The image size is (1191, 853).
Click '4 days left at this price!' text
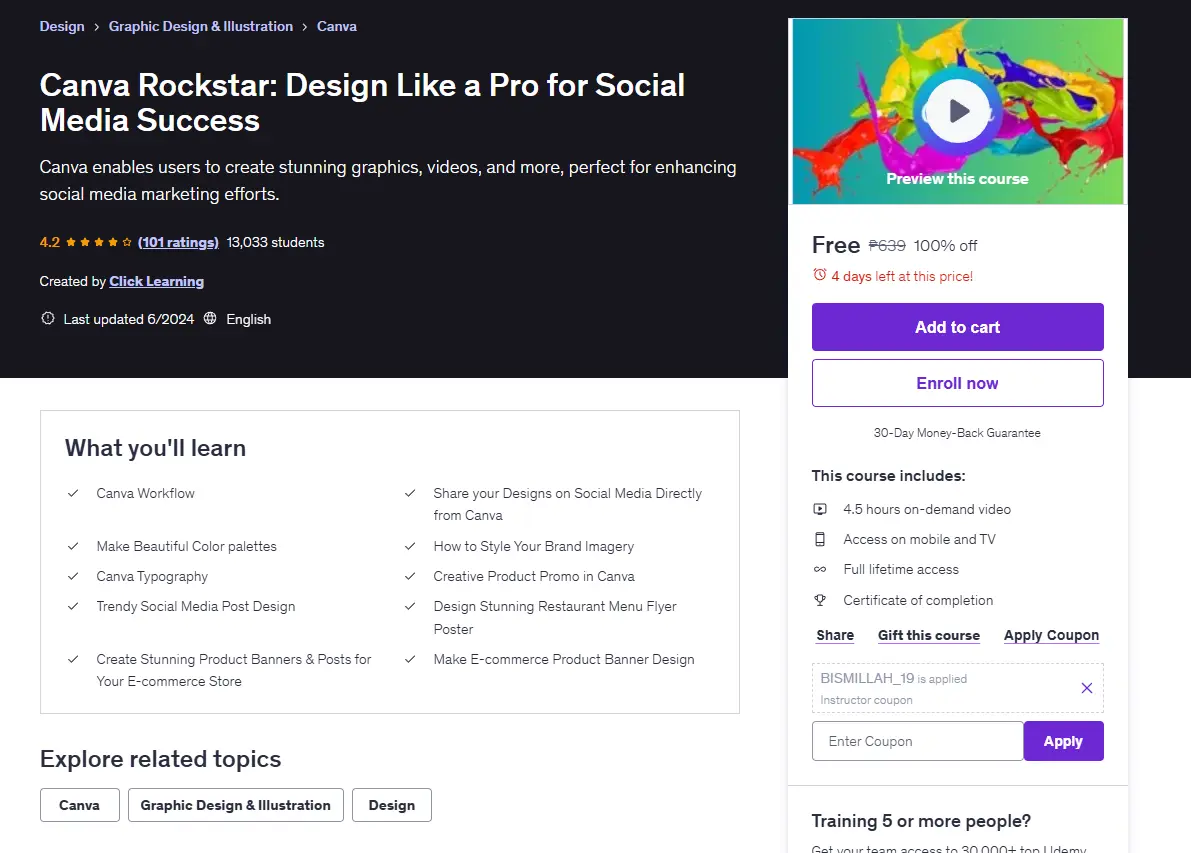point(902,276)
